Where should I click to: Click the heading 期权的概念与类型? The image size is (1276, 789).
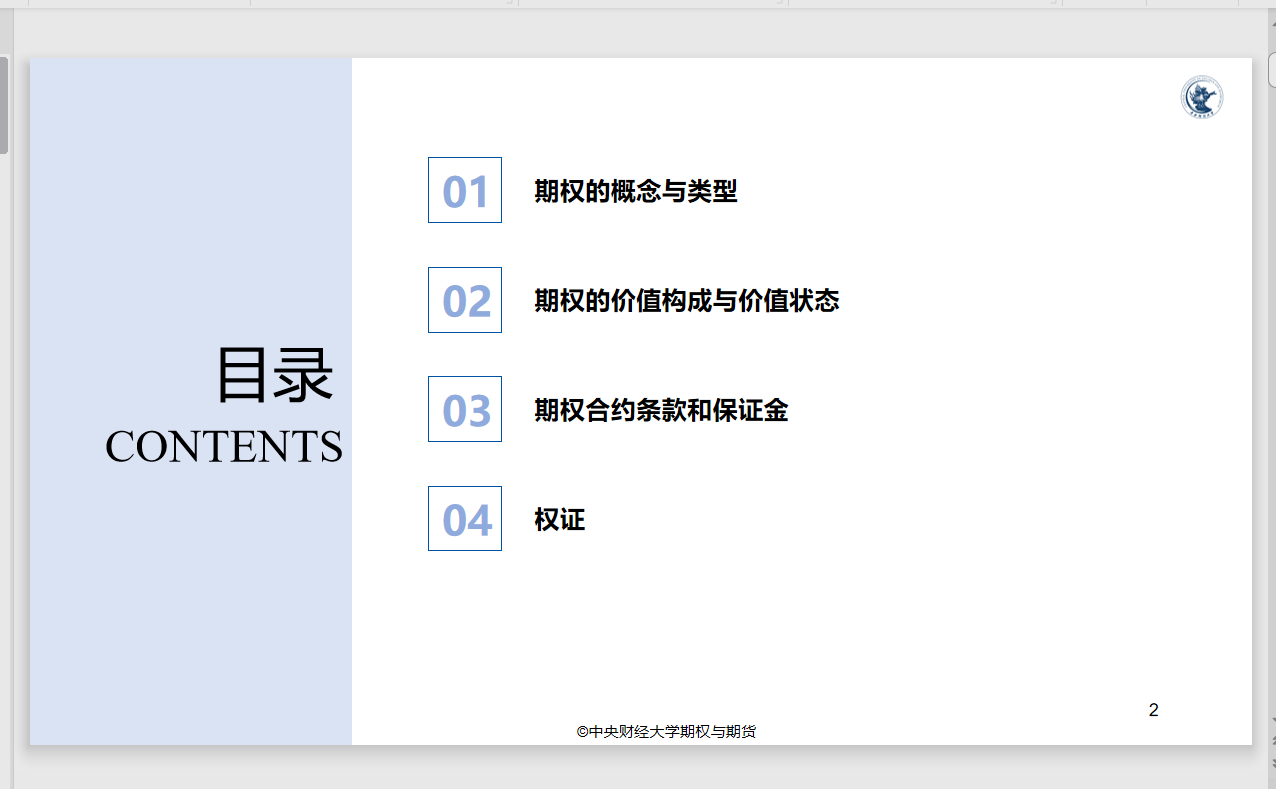tap(635, 191)
